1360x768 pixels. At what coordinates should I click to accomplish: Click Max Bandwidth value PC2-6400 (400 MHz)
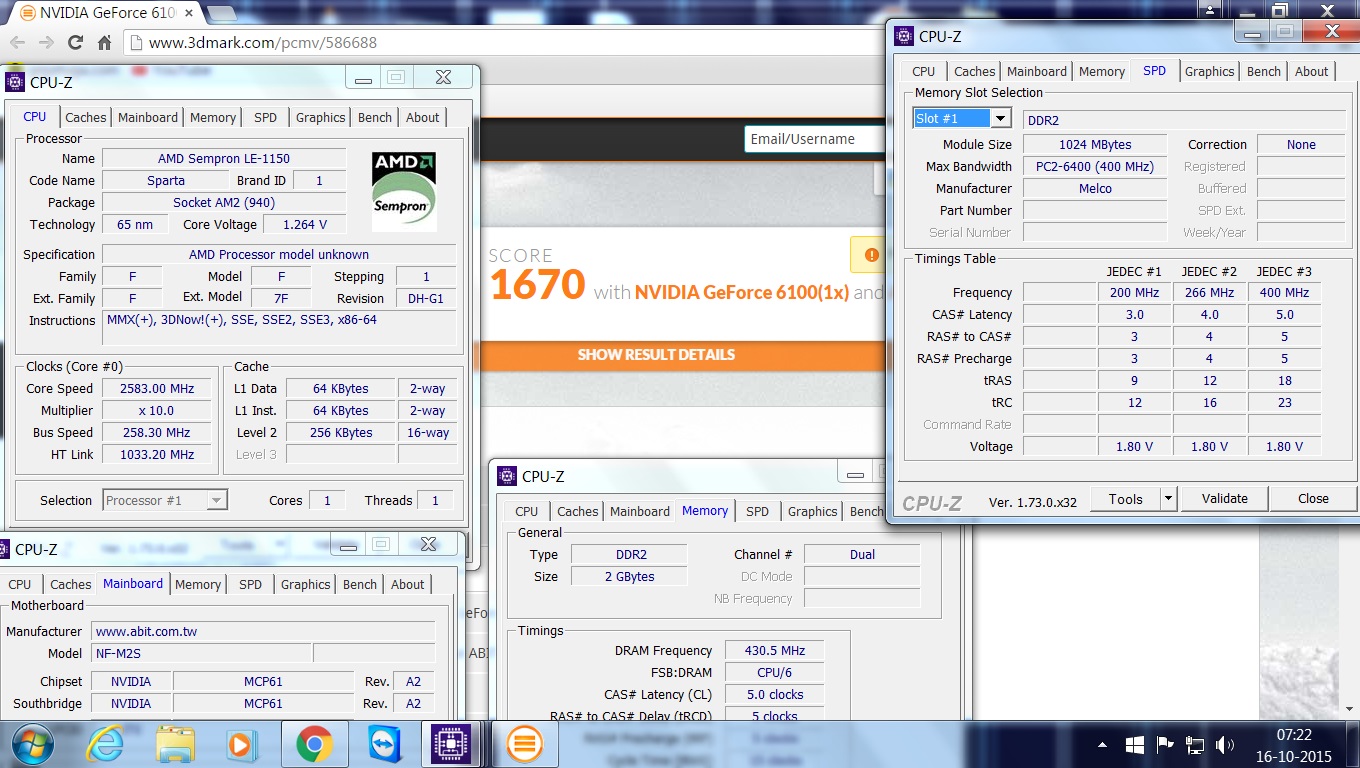pos(1095,166)
